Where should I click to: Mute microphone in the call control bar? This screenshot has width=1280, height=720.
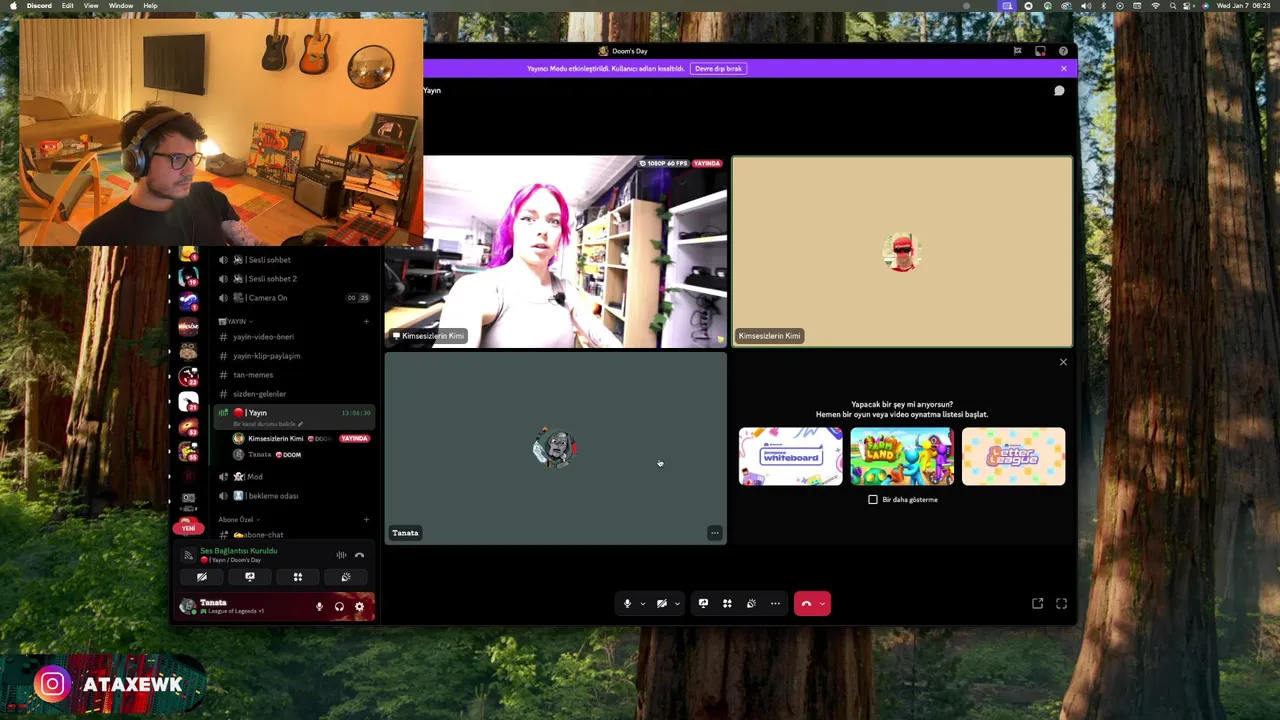click(x=627, y=604)
